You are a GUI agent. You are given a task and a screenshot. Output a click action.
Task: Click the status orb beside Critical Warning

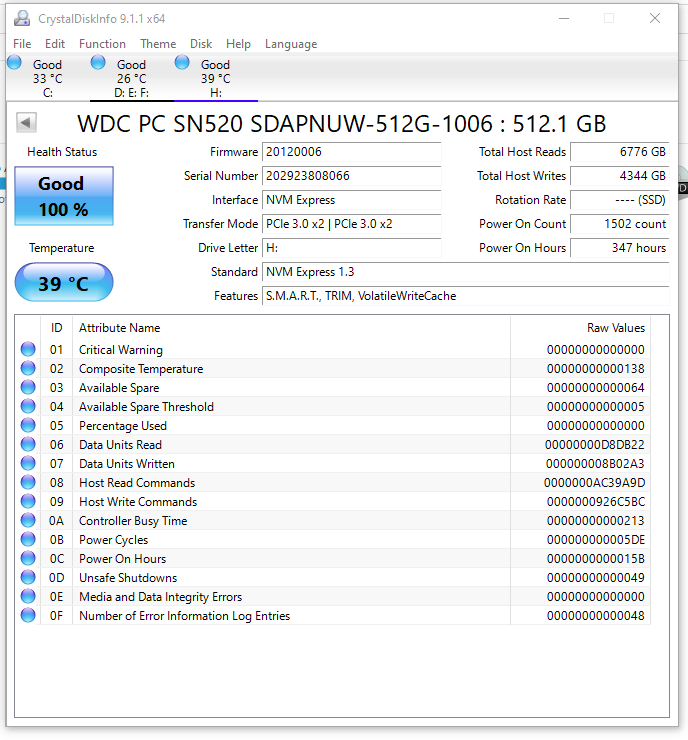(28, 349)
